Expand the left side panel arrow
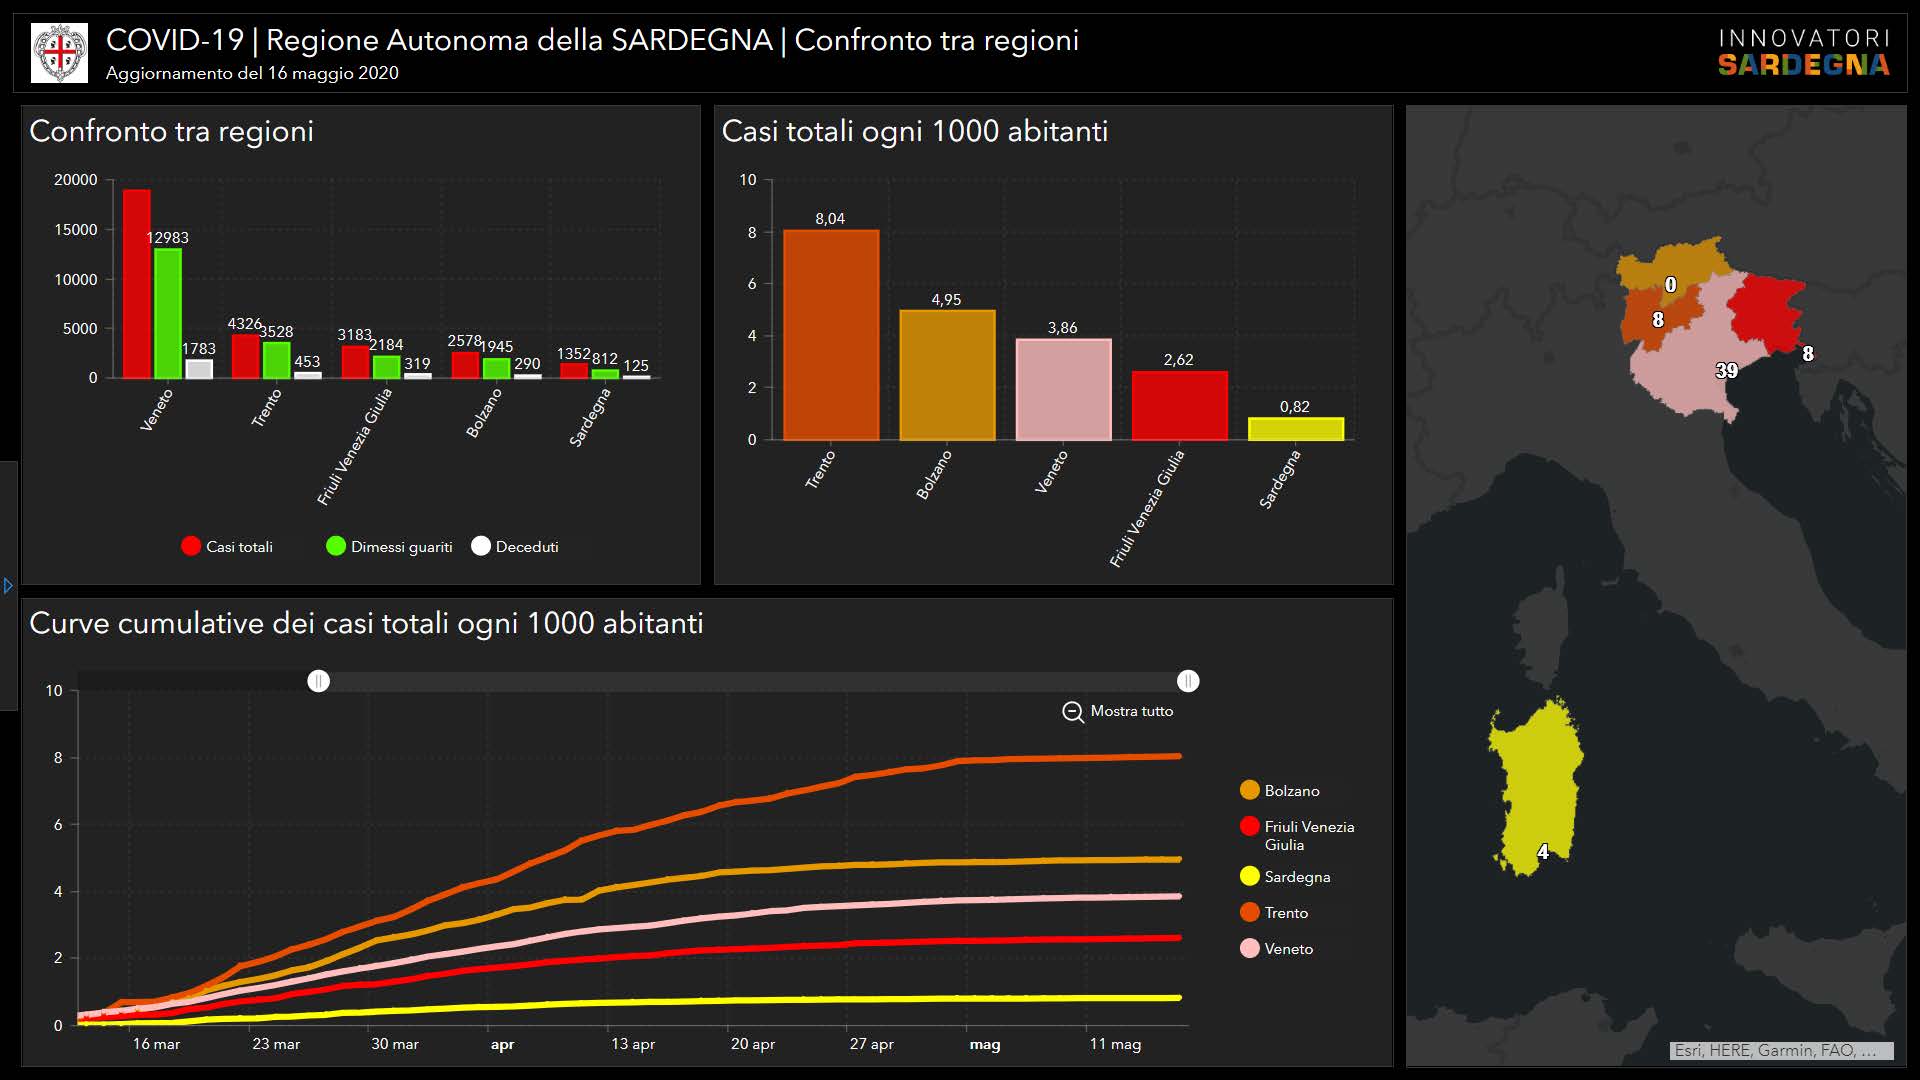1920x1080 pixels. click(x=8, y=586)
